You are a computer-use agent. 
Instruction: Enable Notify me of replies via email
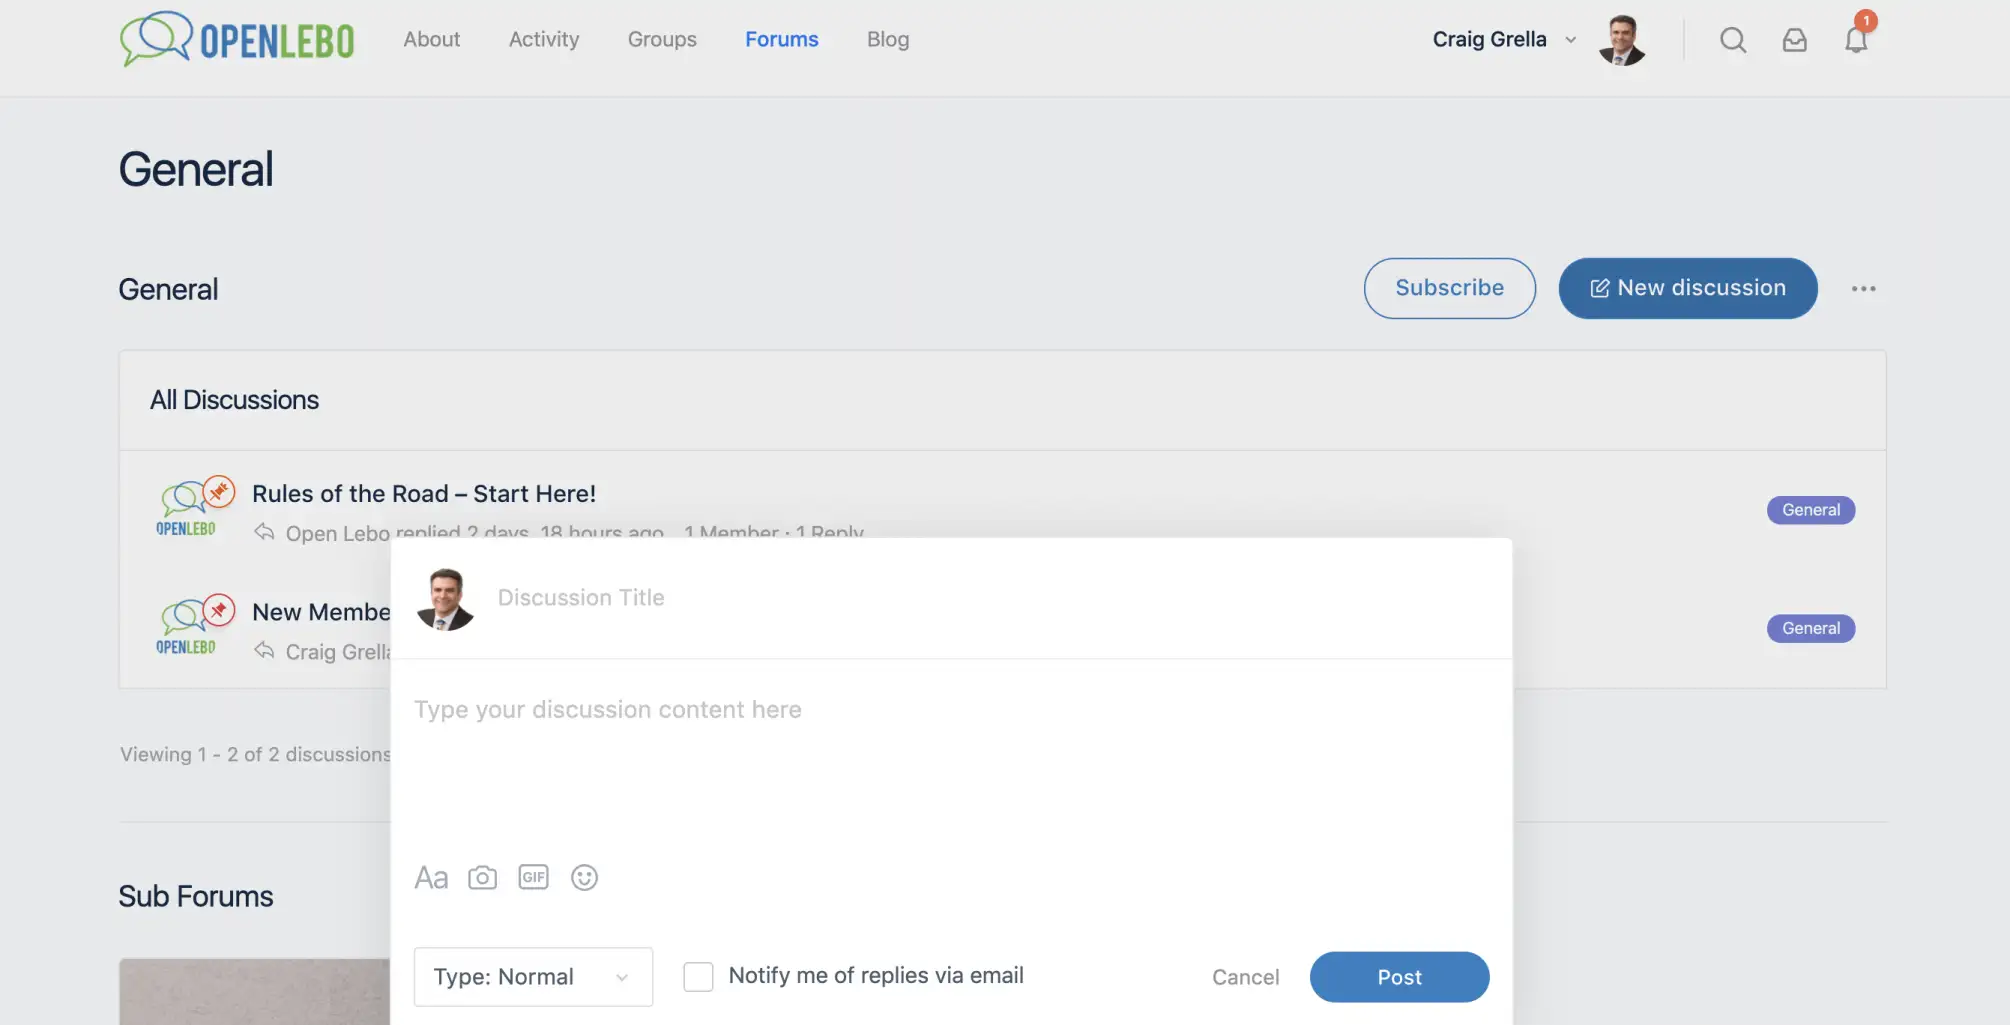[x=698, y=976]
